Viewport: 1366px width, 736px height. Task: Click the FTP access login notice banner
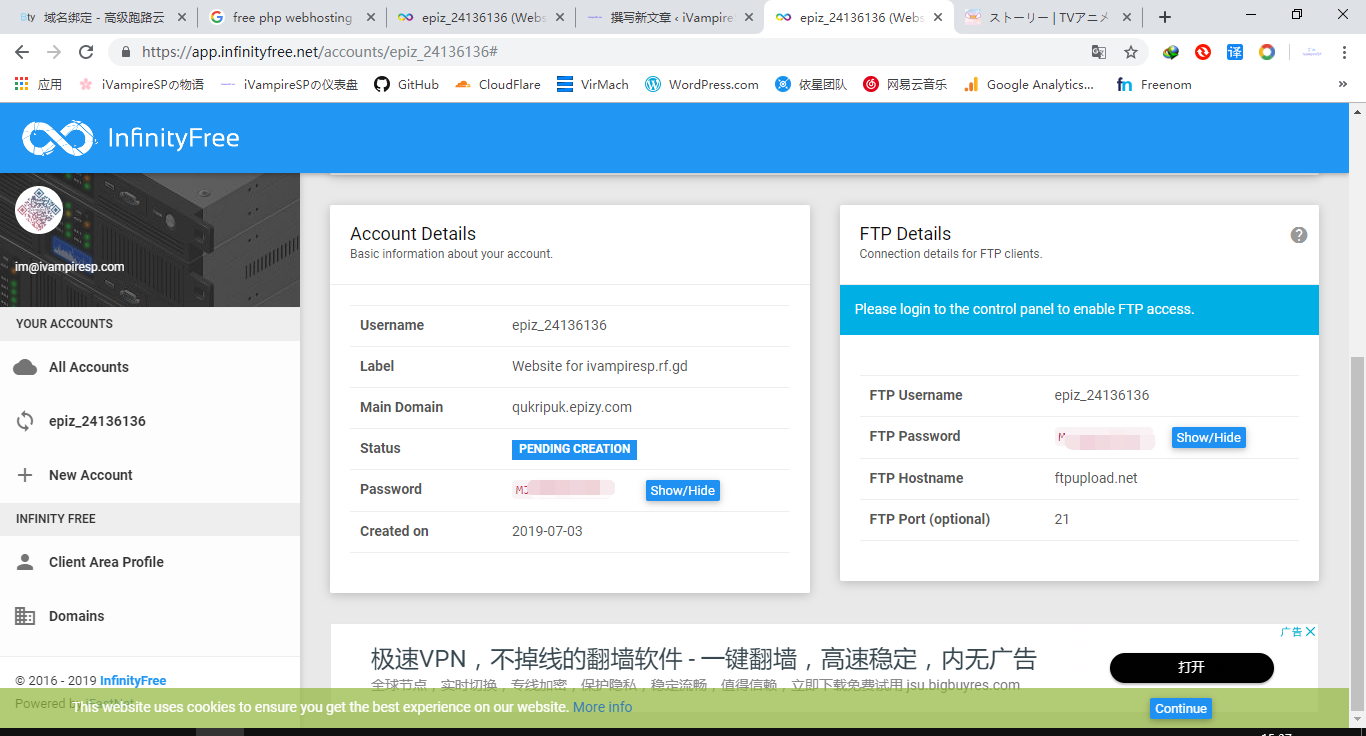pos(1079,310)
